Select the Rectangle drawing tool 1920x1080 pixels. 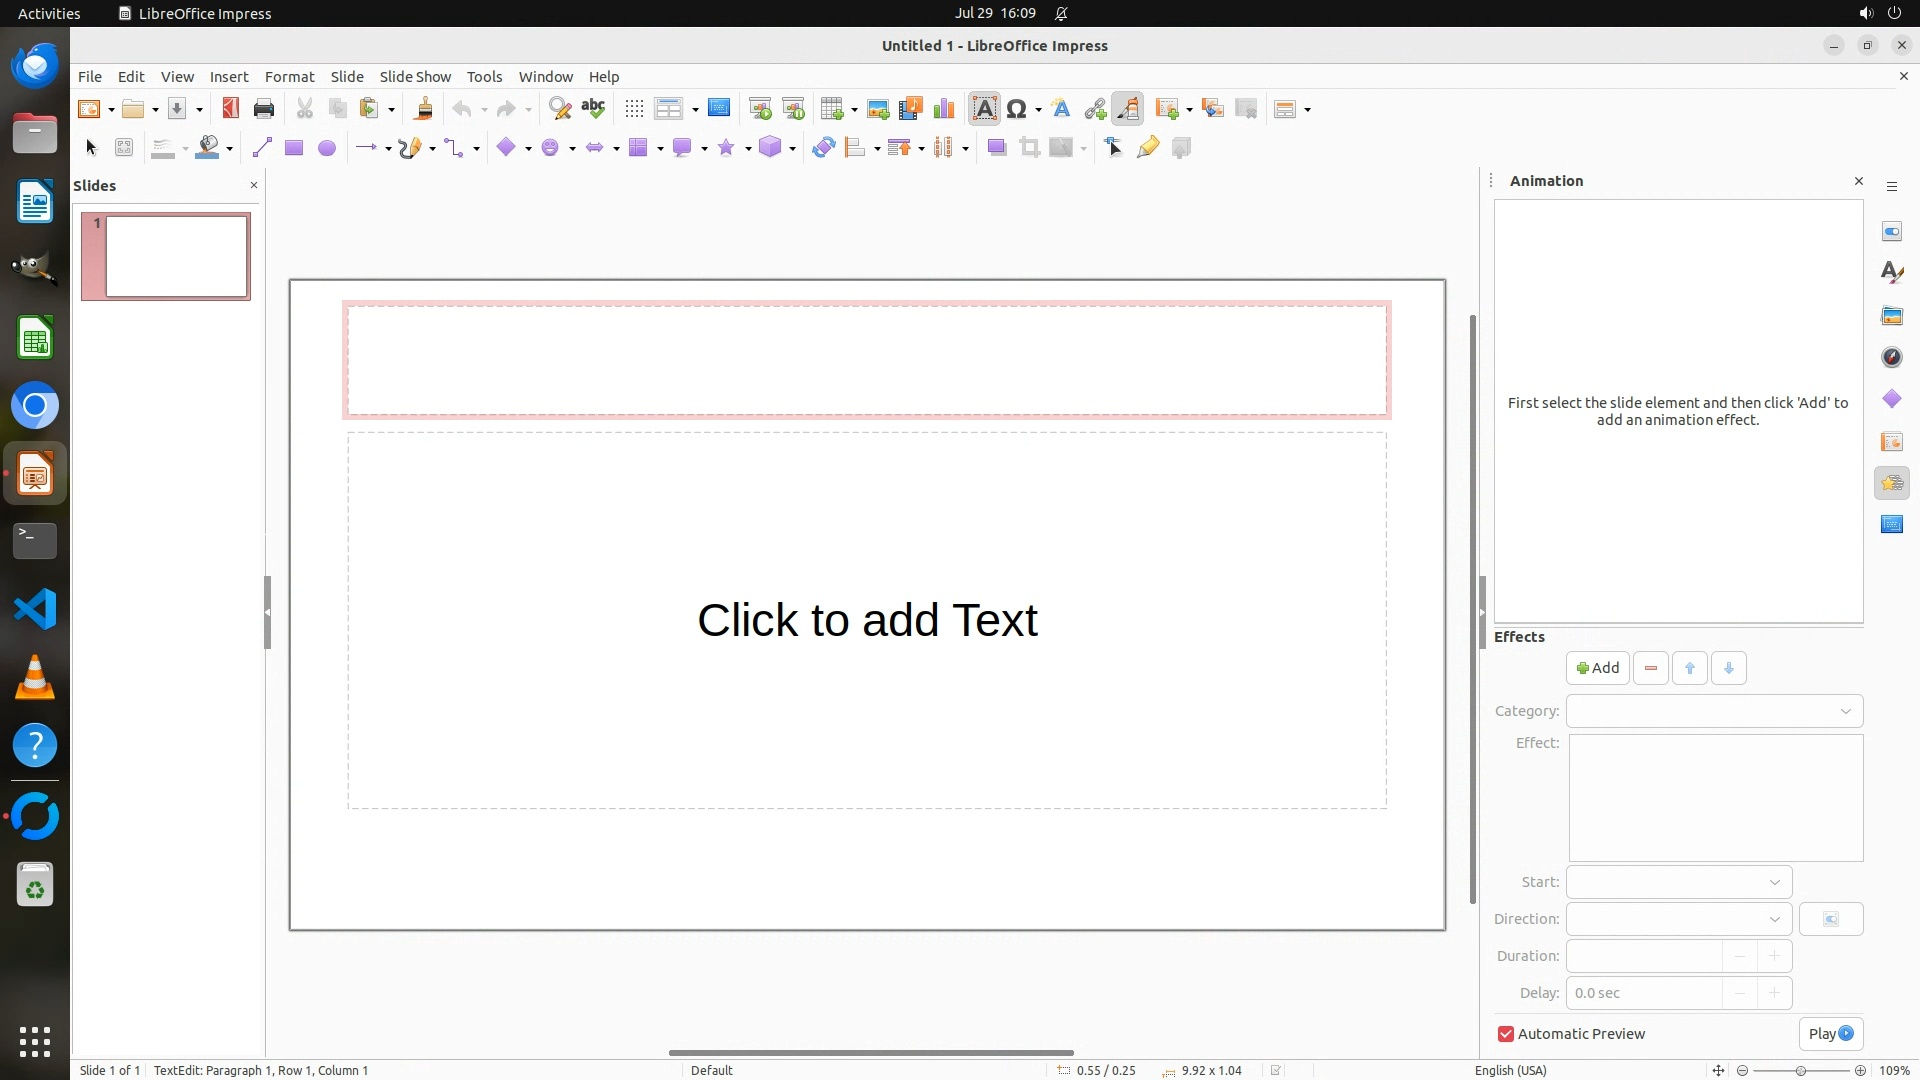point(293,148)
